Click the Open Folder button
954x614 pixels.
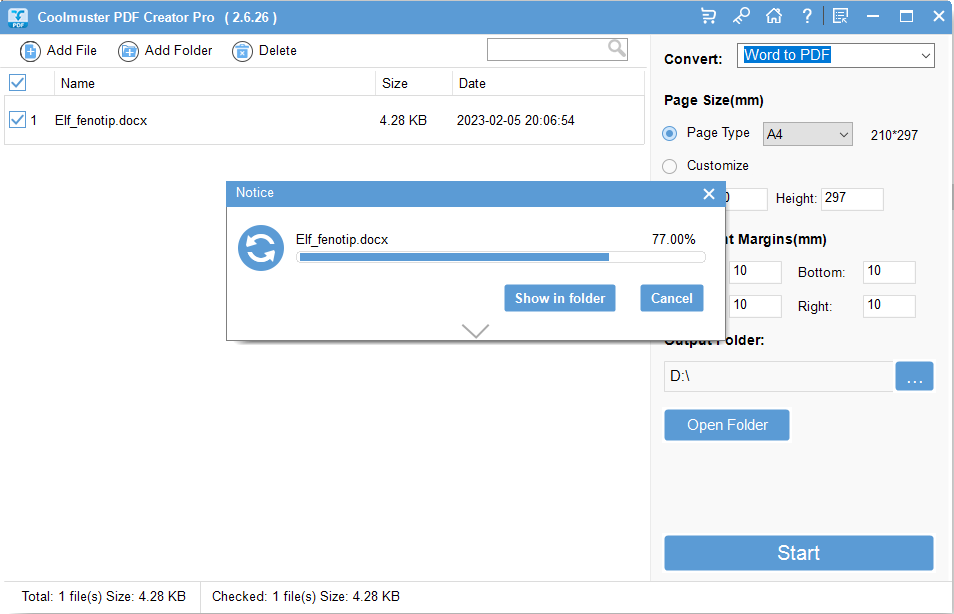[x=727, y=425]
